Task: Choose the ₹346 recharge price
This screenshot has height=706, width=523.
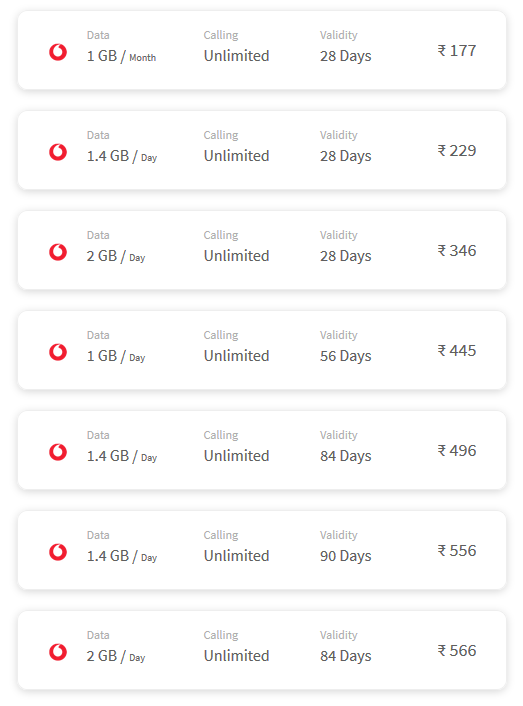Action: click(457, 250)
